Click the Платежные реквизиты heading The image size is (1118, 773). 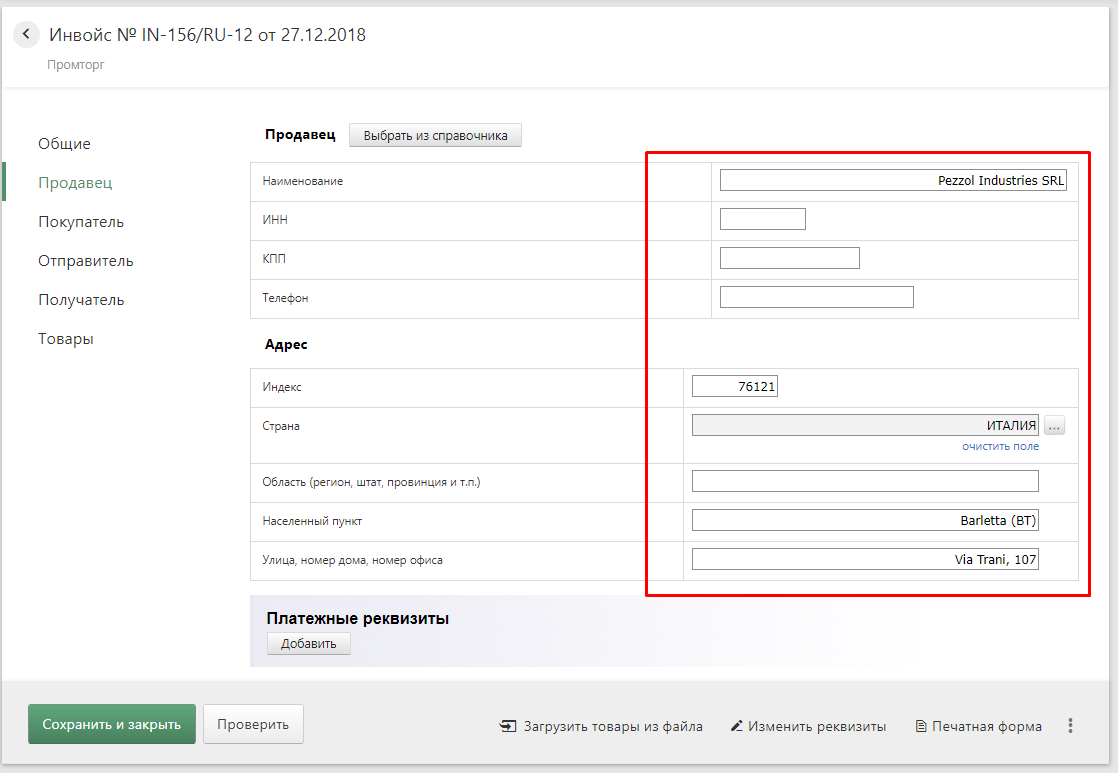tap(357, 618)
